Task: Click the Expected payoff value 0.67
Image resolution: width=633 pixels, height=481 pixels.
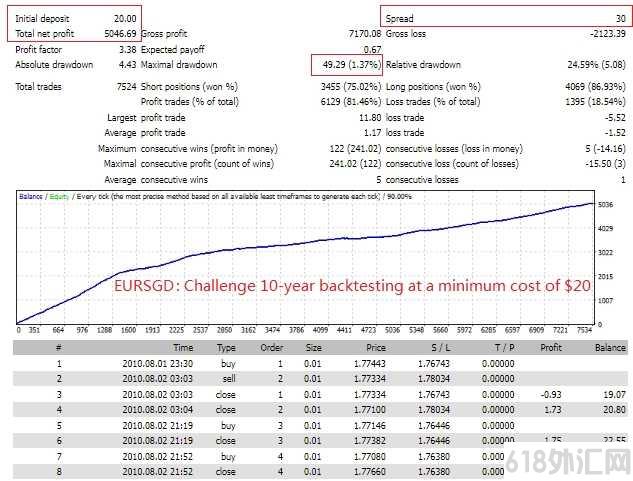Action: (373, 50)
